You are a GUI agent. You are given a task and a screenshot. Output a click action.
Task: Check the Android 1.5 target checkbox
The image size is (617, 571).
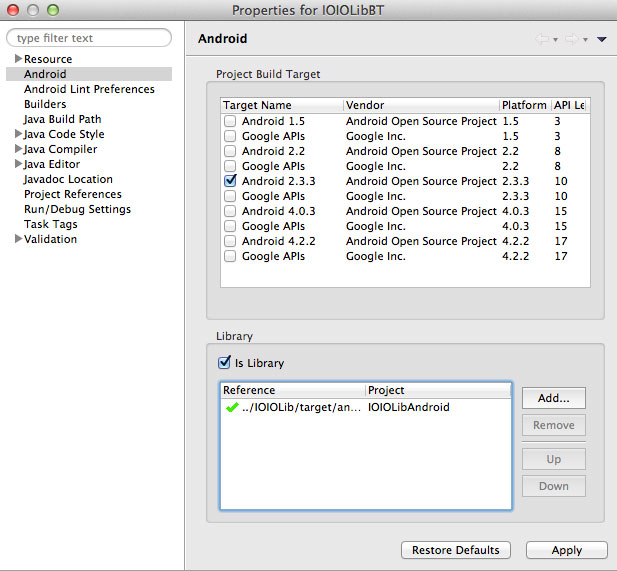[230, 121]
